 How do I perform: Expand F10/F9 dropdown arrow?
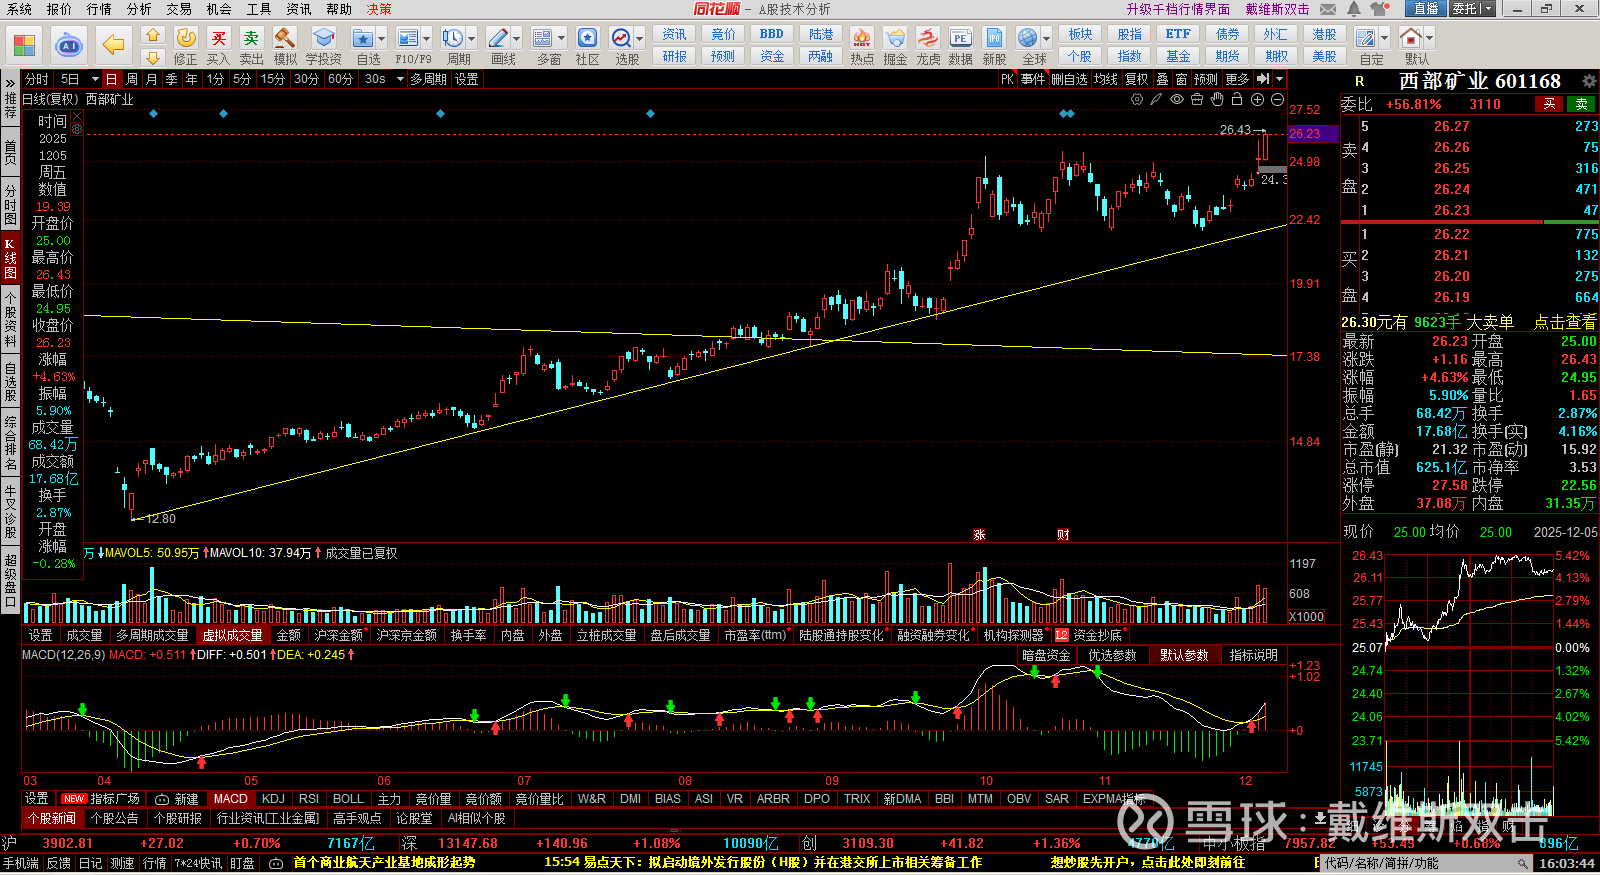click(426, 38)
